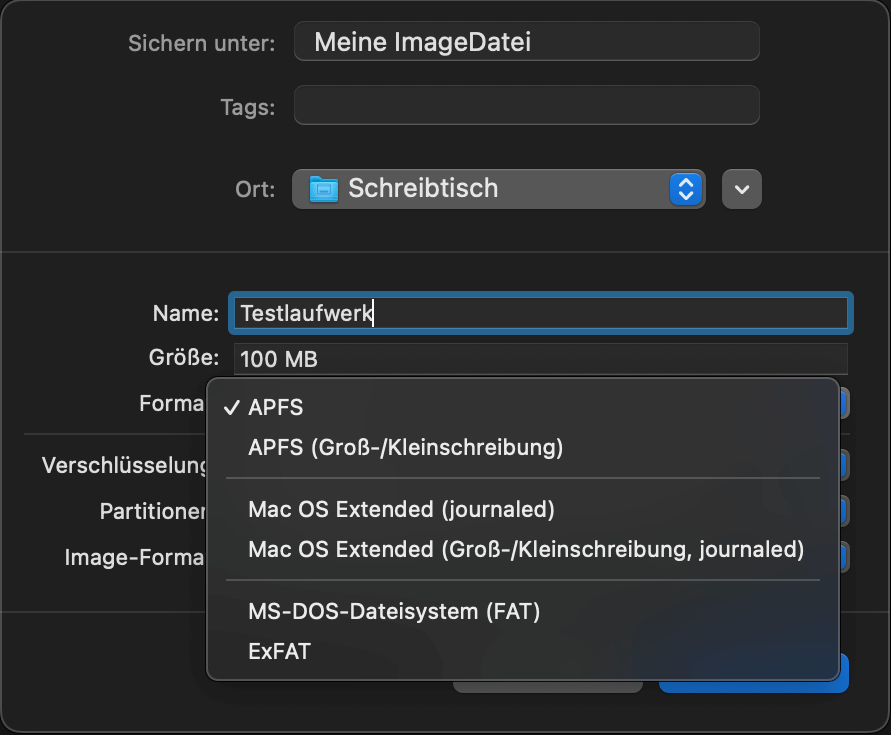Focus the Tags input field

pos(527,105)
